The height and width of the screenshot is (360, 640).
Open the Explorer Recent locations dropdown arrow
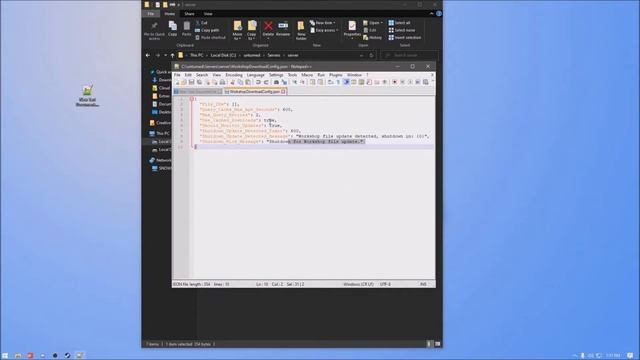tap(165, 56)
